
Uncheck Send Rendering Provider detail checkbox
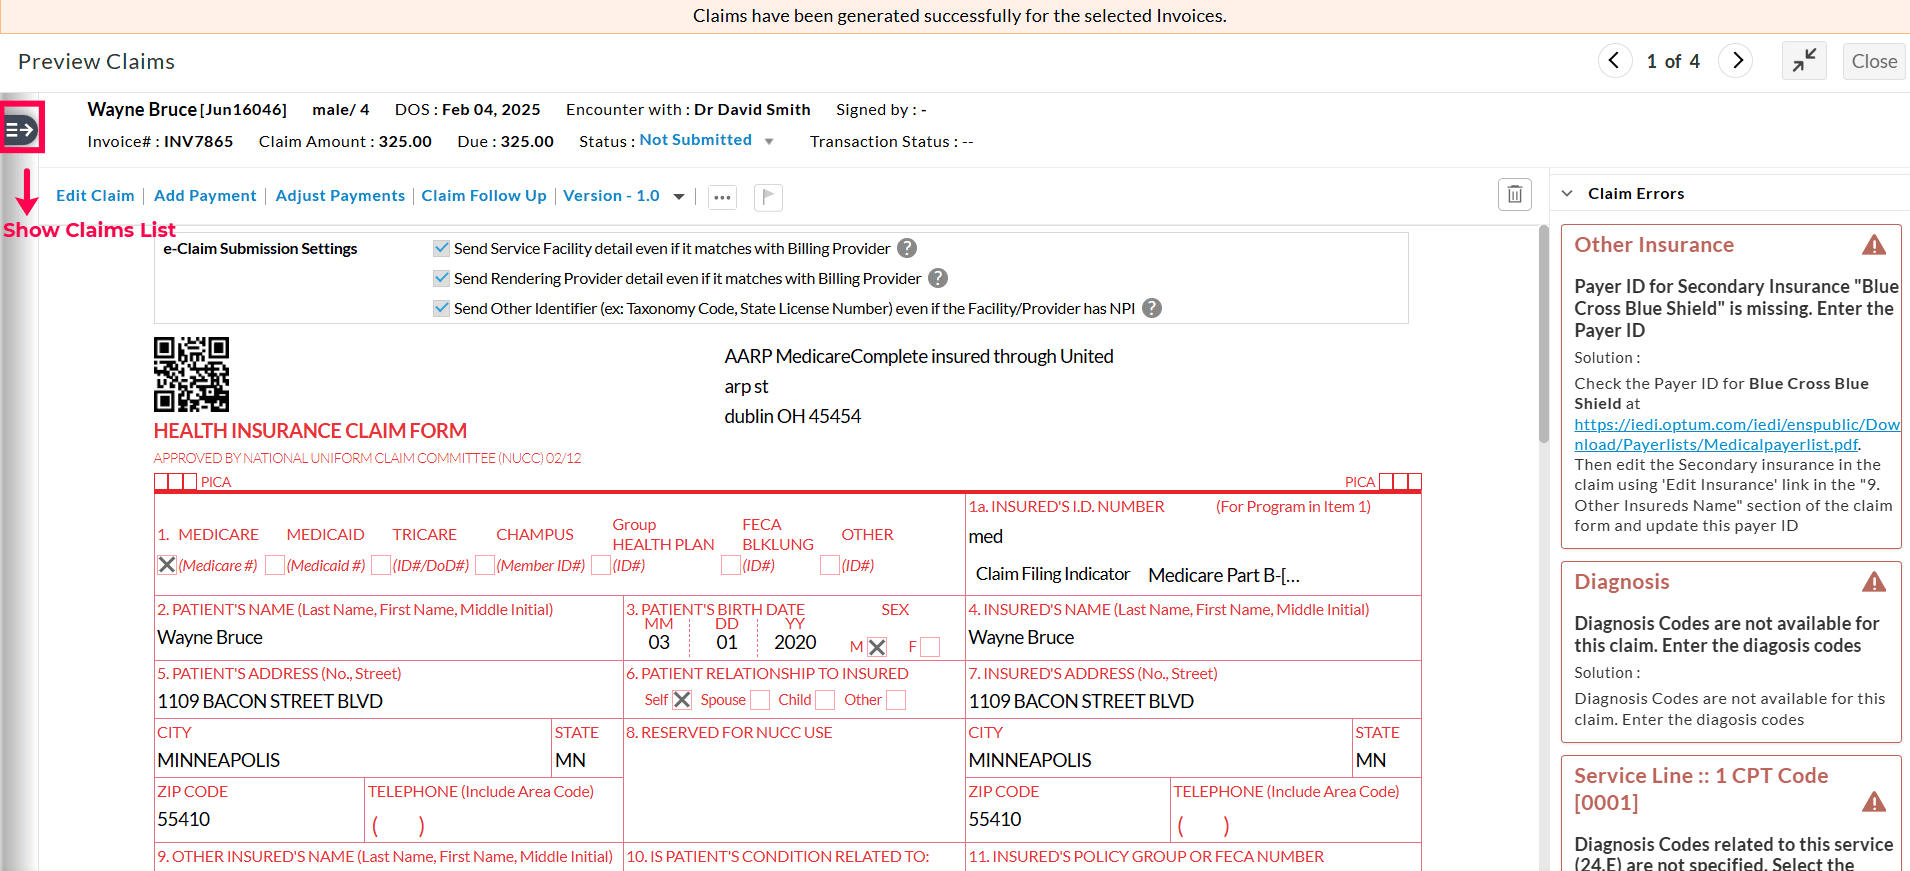441,278
